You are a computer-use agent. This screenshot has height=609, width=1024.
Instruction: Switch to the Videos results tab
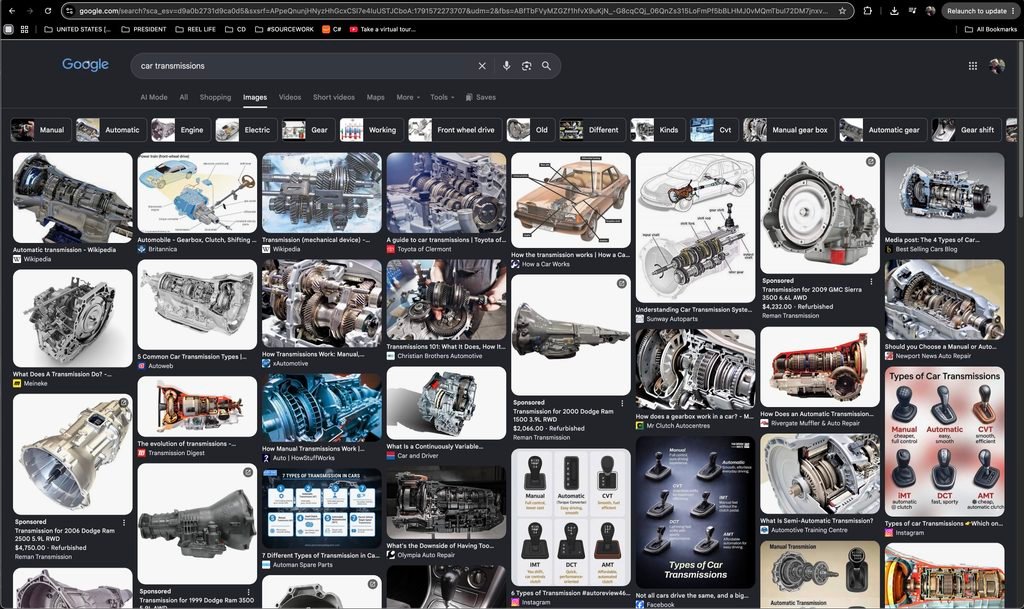(290, 97)
